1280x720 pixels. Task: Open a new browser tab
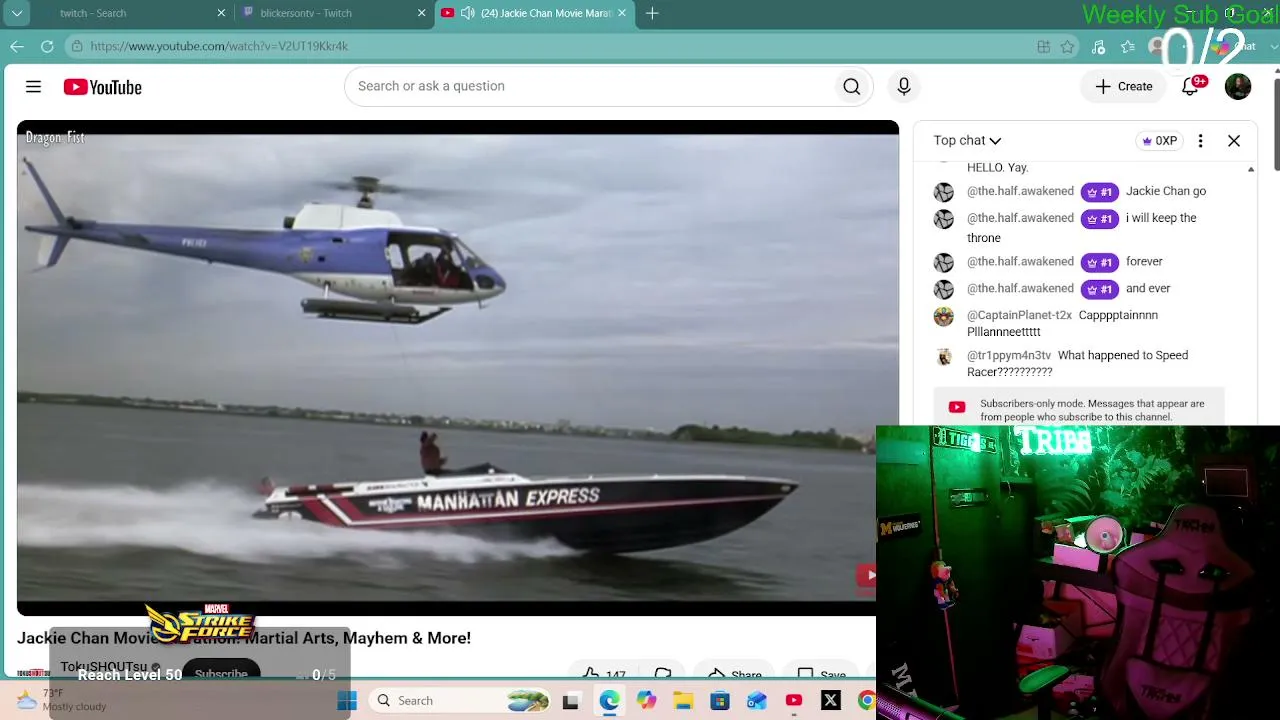pyautogui.click(x=652, y=13)
